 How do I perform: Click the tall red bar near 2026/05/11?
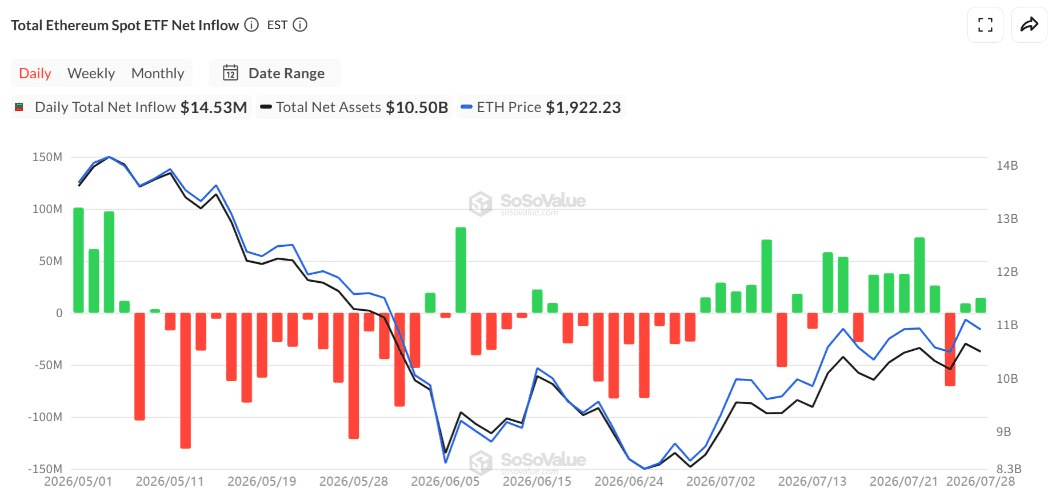pyautogui.click(x=185, y=380)
